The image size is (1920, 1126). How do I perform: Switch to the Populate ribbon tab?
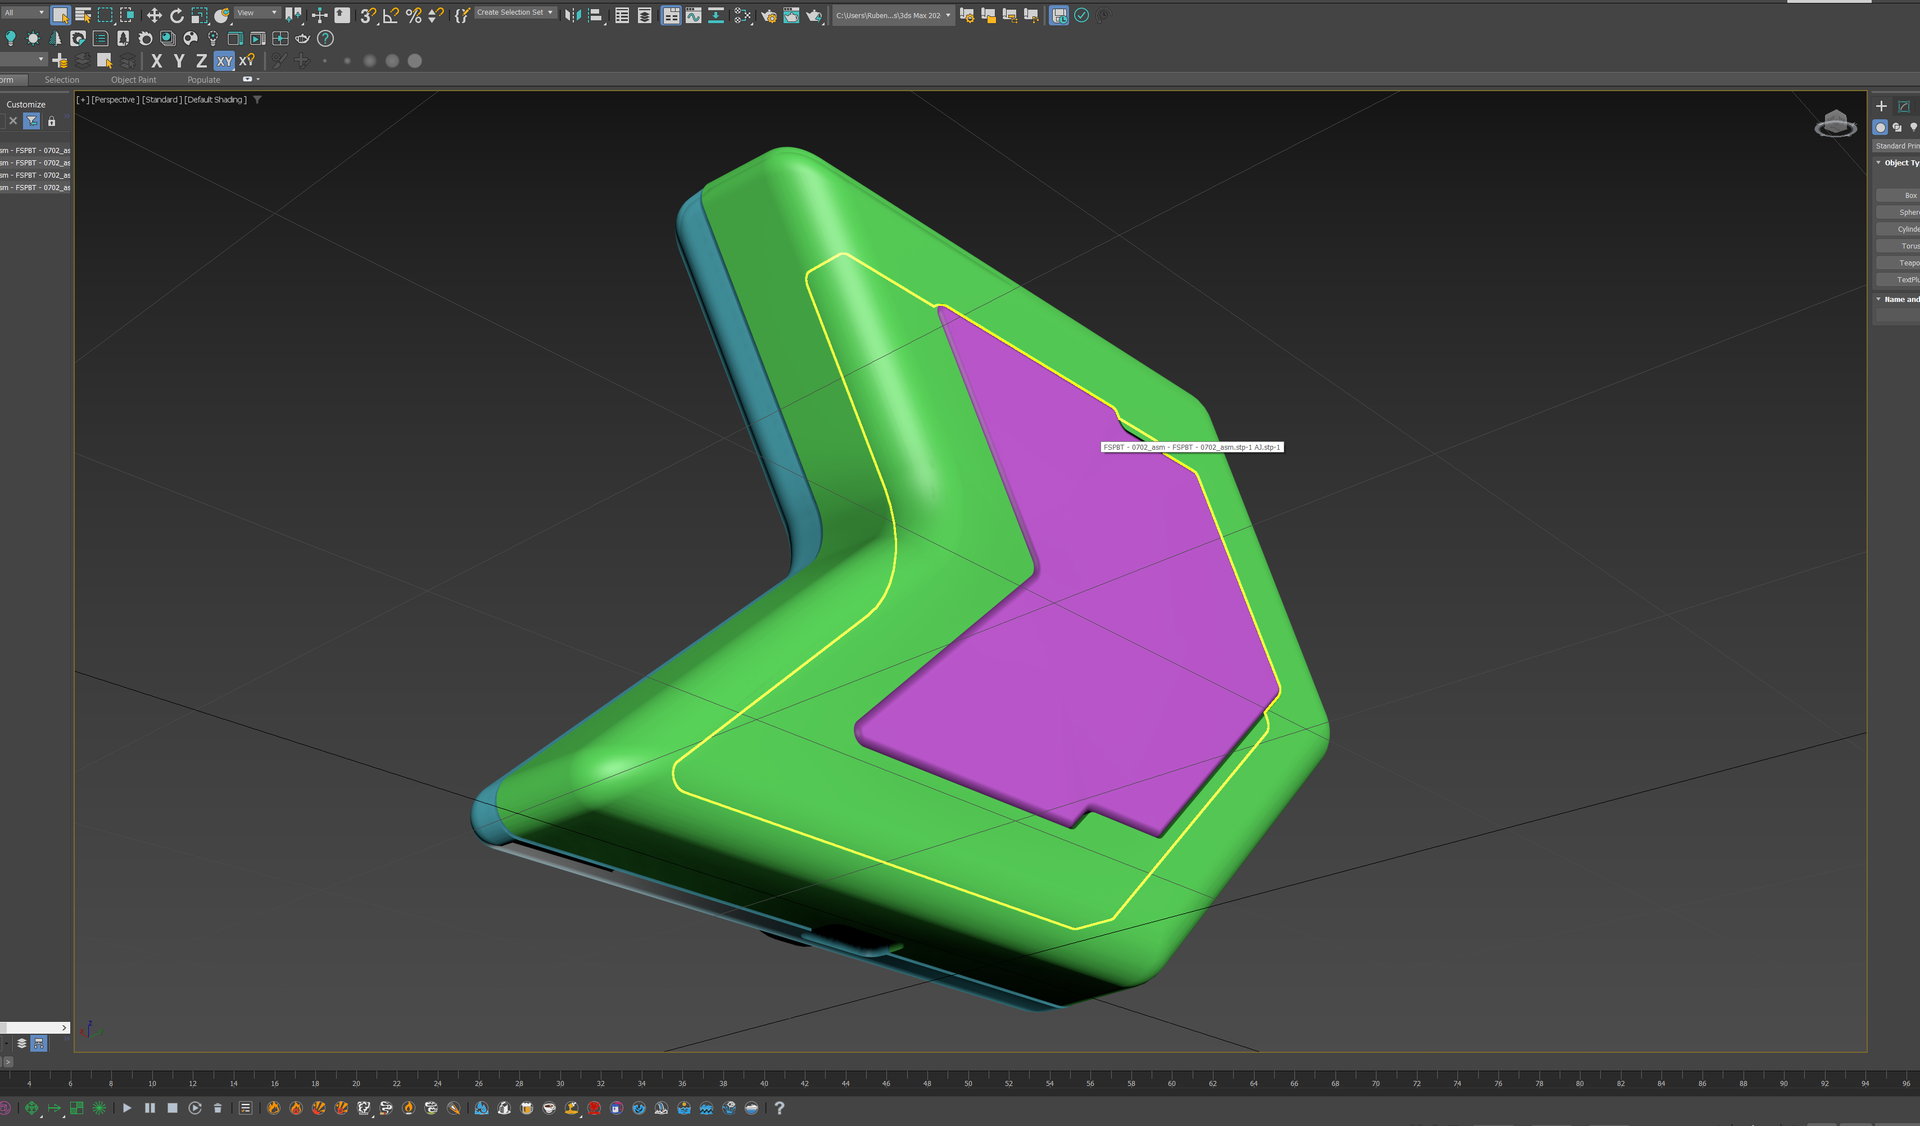203,80
